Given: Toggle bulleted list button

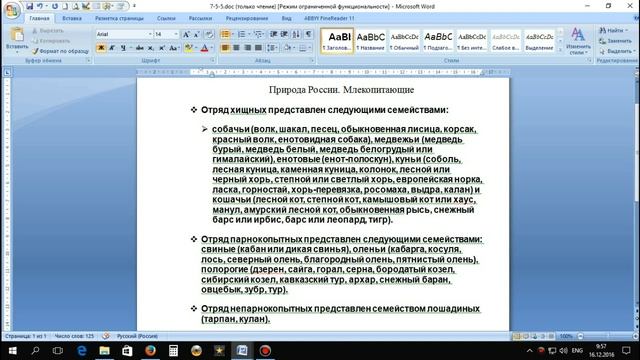Looking at the screenshot, I should 225,34.
